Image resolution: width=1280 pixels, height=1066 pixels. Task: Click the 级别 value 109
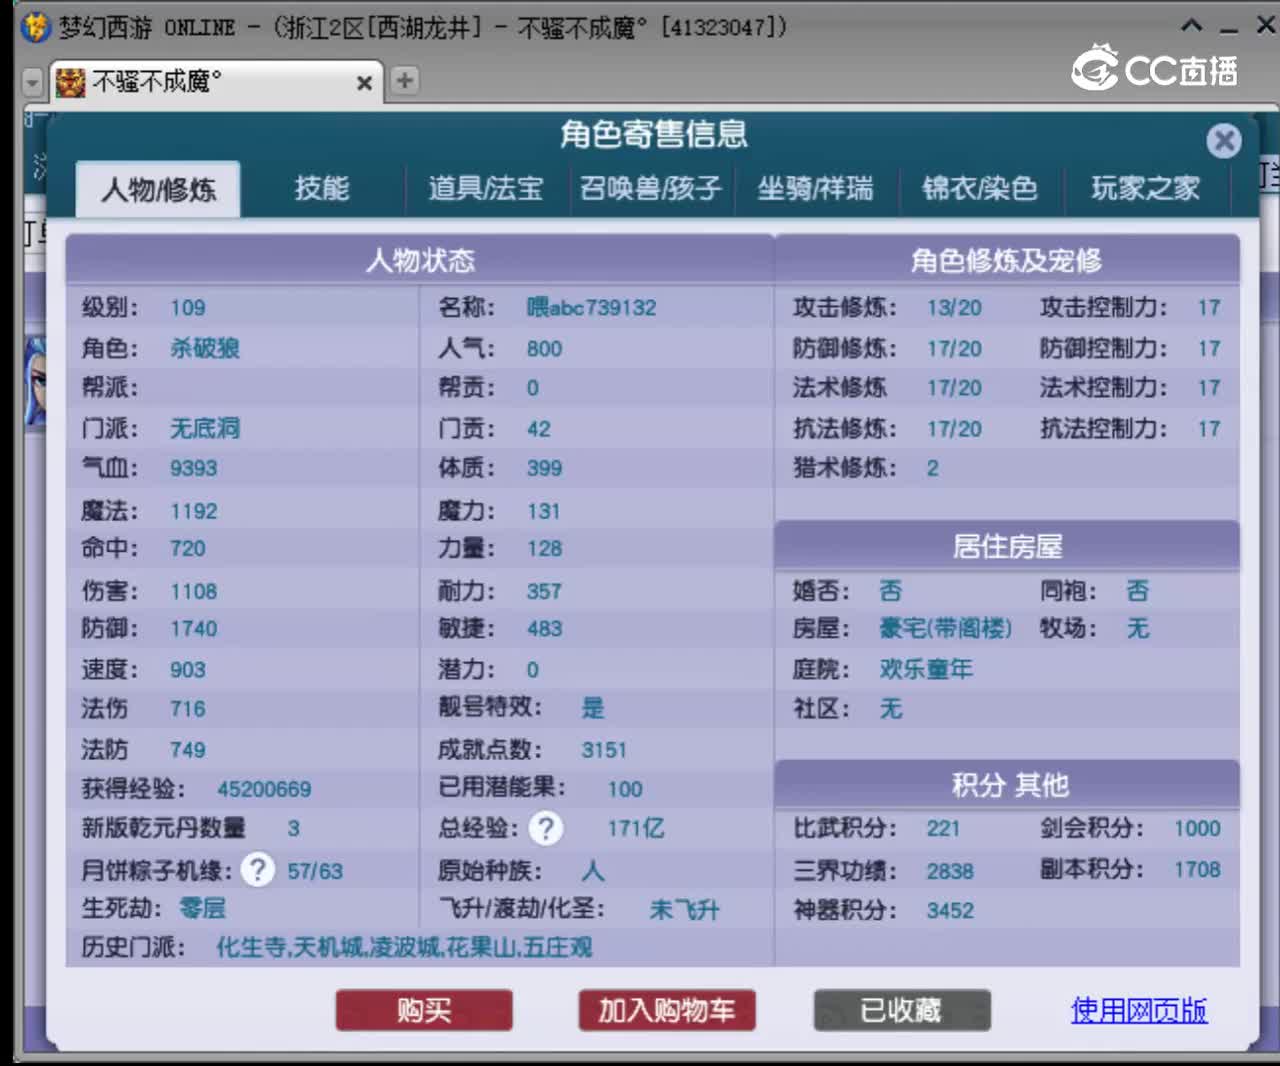188,308
